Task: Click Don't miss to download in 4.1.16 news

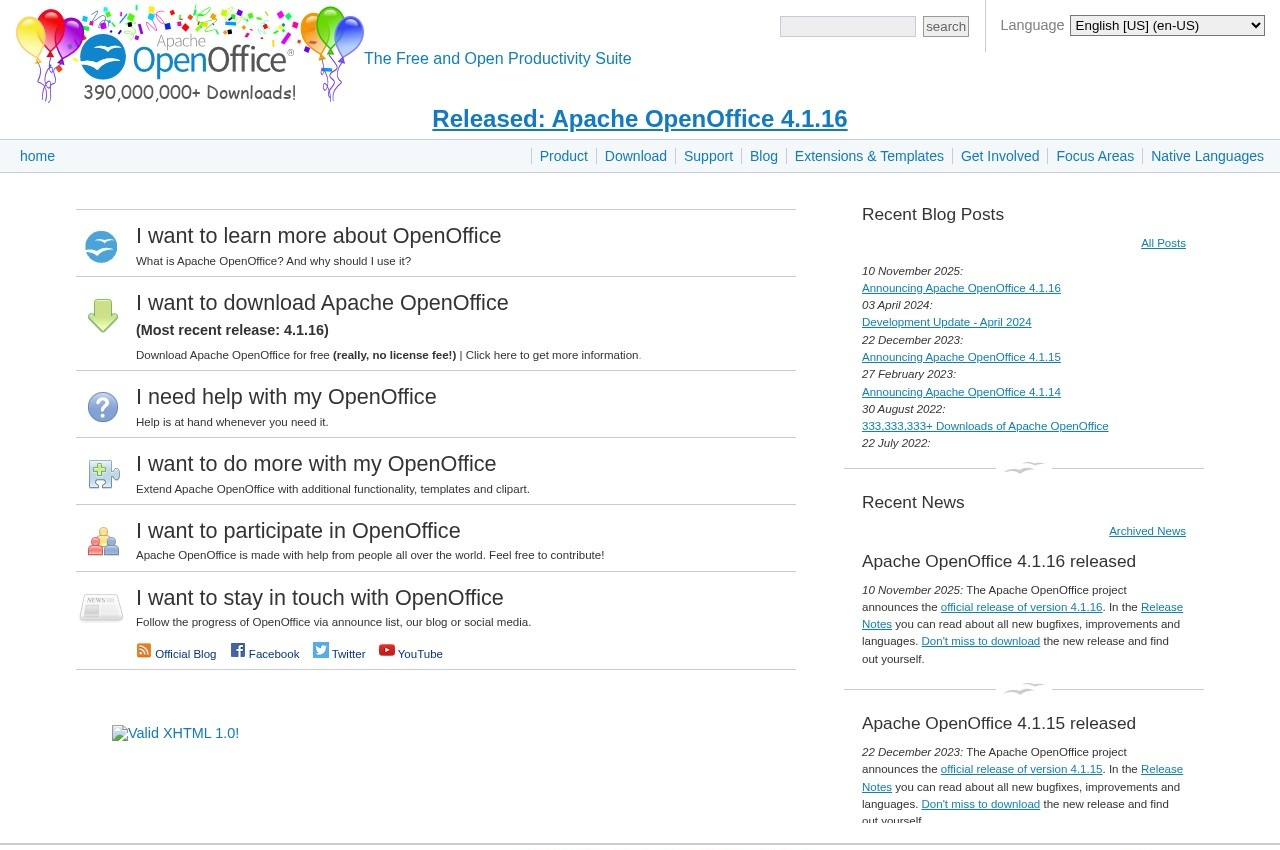Action: 980,641
